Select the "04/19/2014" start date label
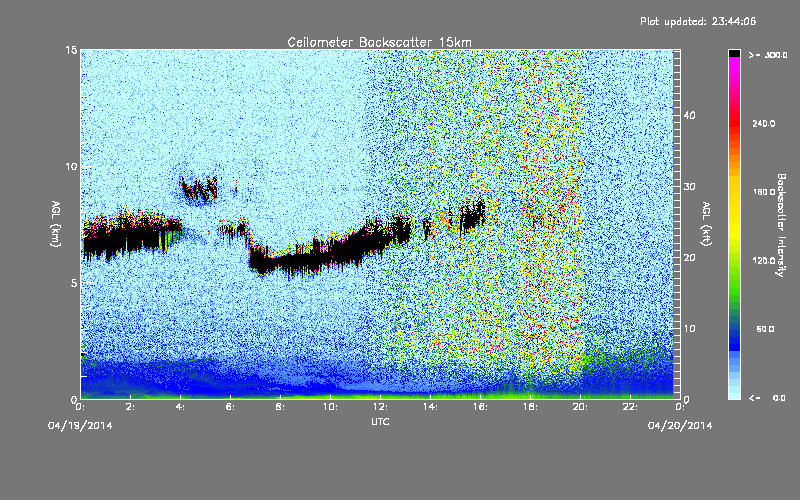 coord(80,426)
